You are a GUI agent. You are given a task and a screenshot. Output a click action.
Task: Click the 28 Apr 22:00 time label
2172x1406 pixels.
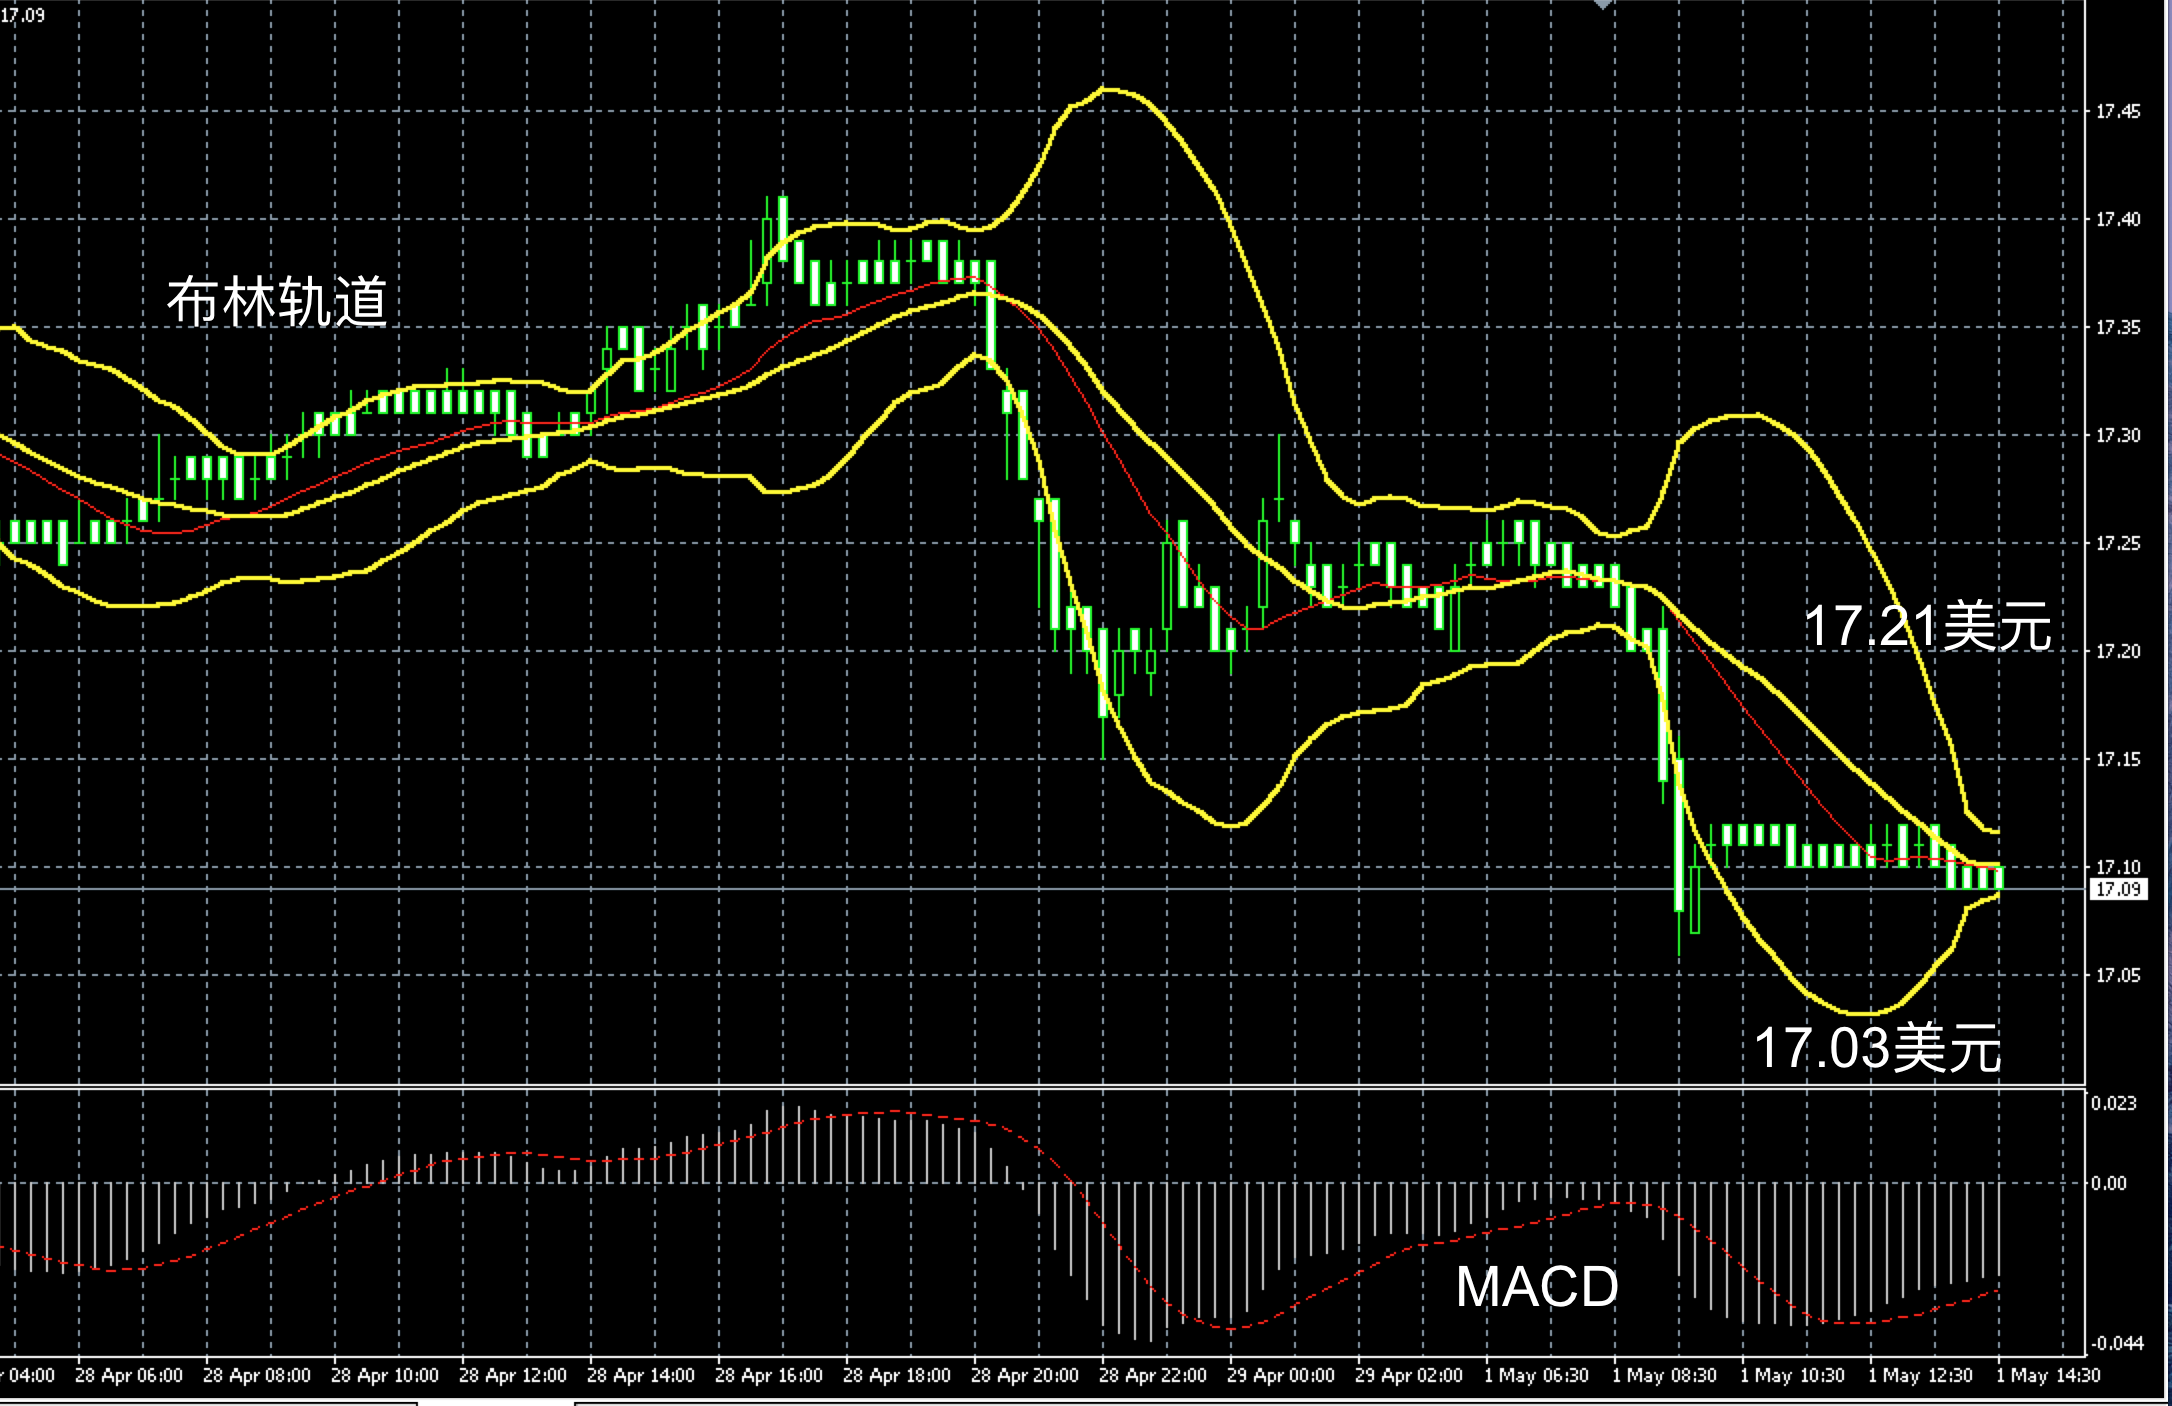(1152, 1376)
